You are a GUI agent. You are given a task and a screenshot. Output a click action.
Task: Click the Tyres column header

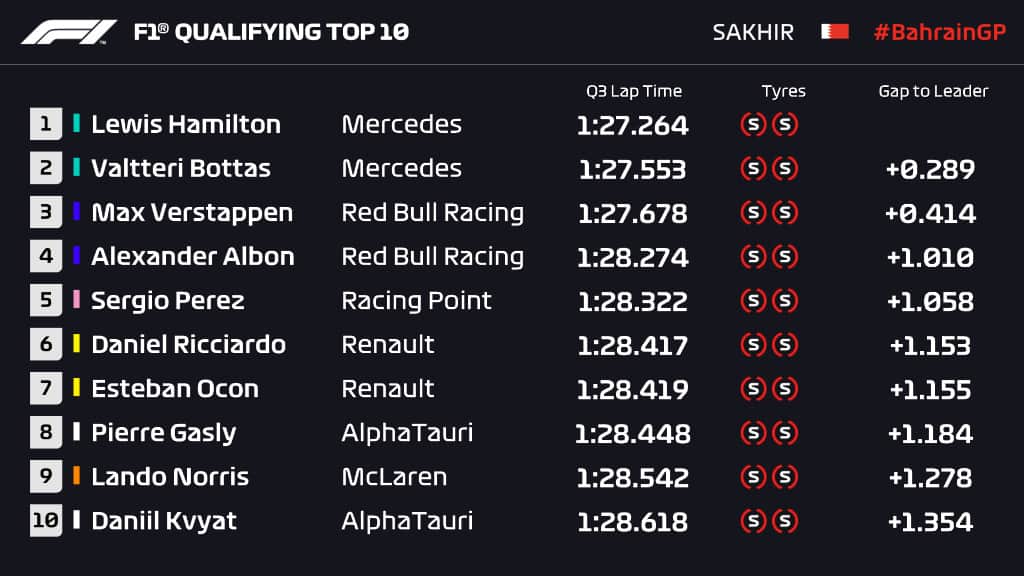pos(783,91)
